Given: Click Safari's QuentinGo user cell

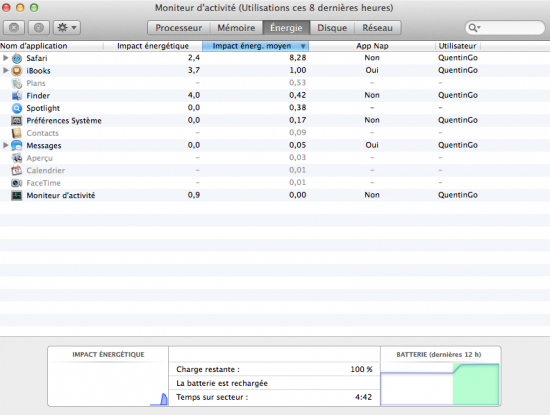Looking at the screenshot, I should pos(457,58).
